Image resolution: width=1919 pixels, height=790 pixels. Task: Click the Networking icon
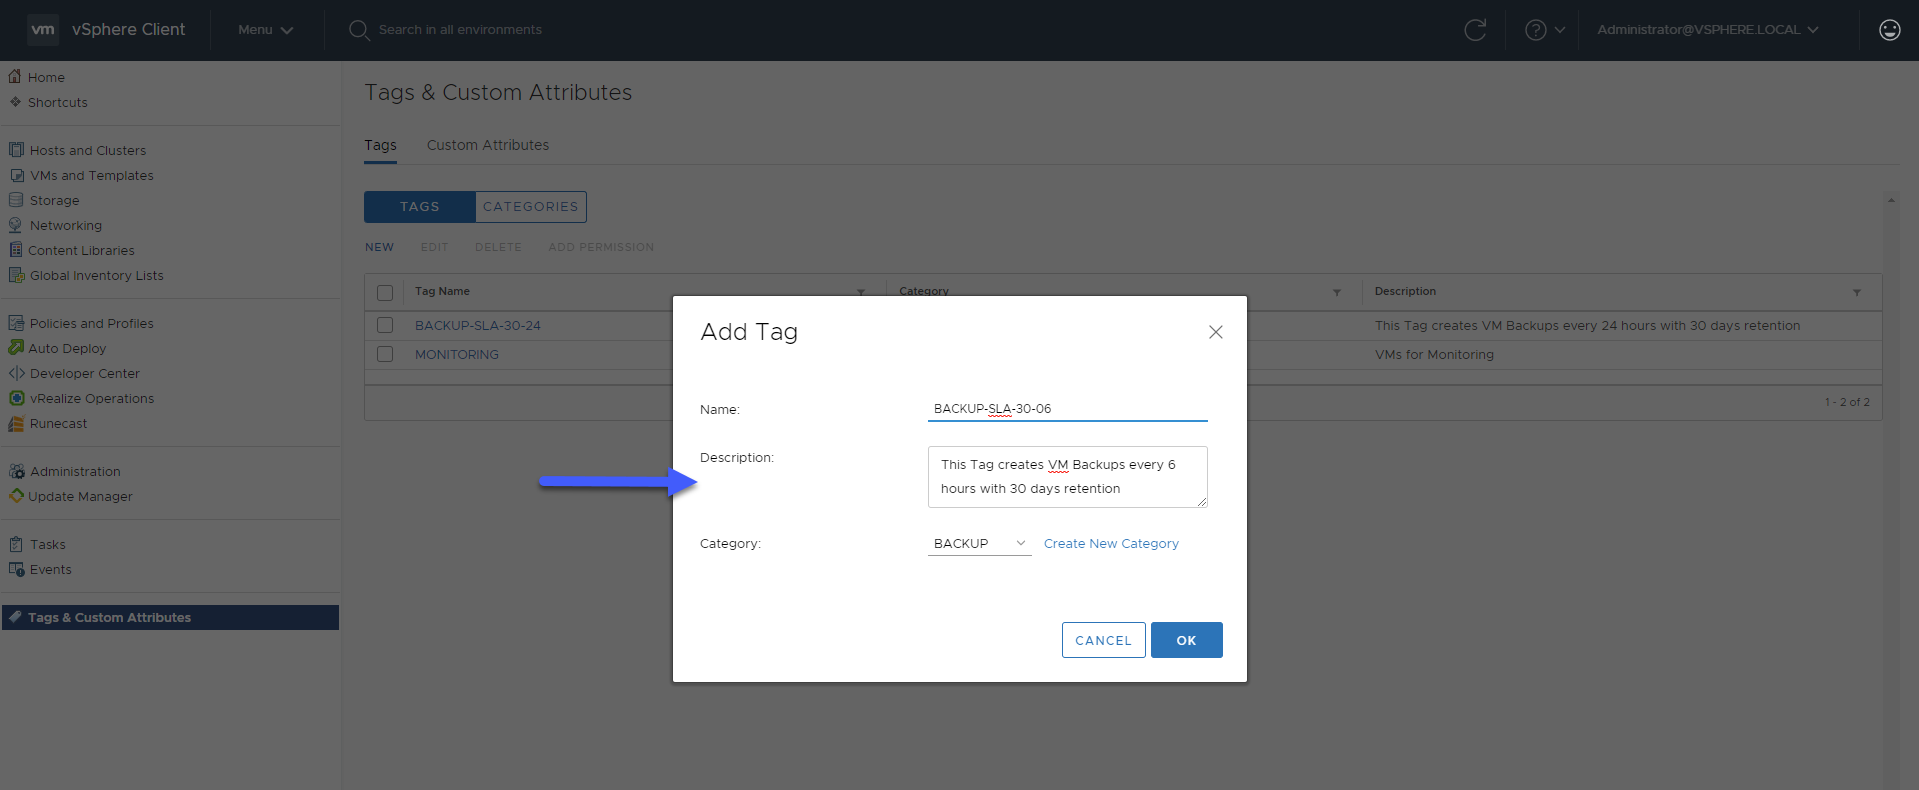coord(16,225)
